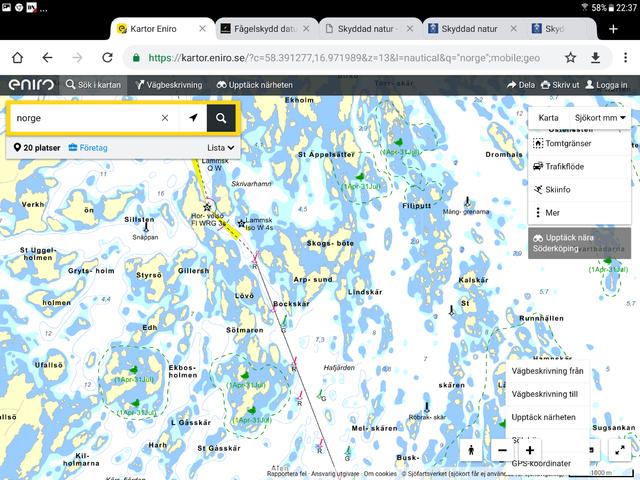Close the Kartor Eniro tab

click(x=202, y=29)
